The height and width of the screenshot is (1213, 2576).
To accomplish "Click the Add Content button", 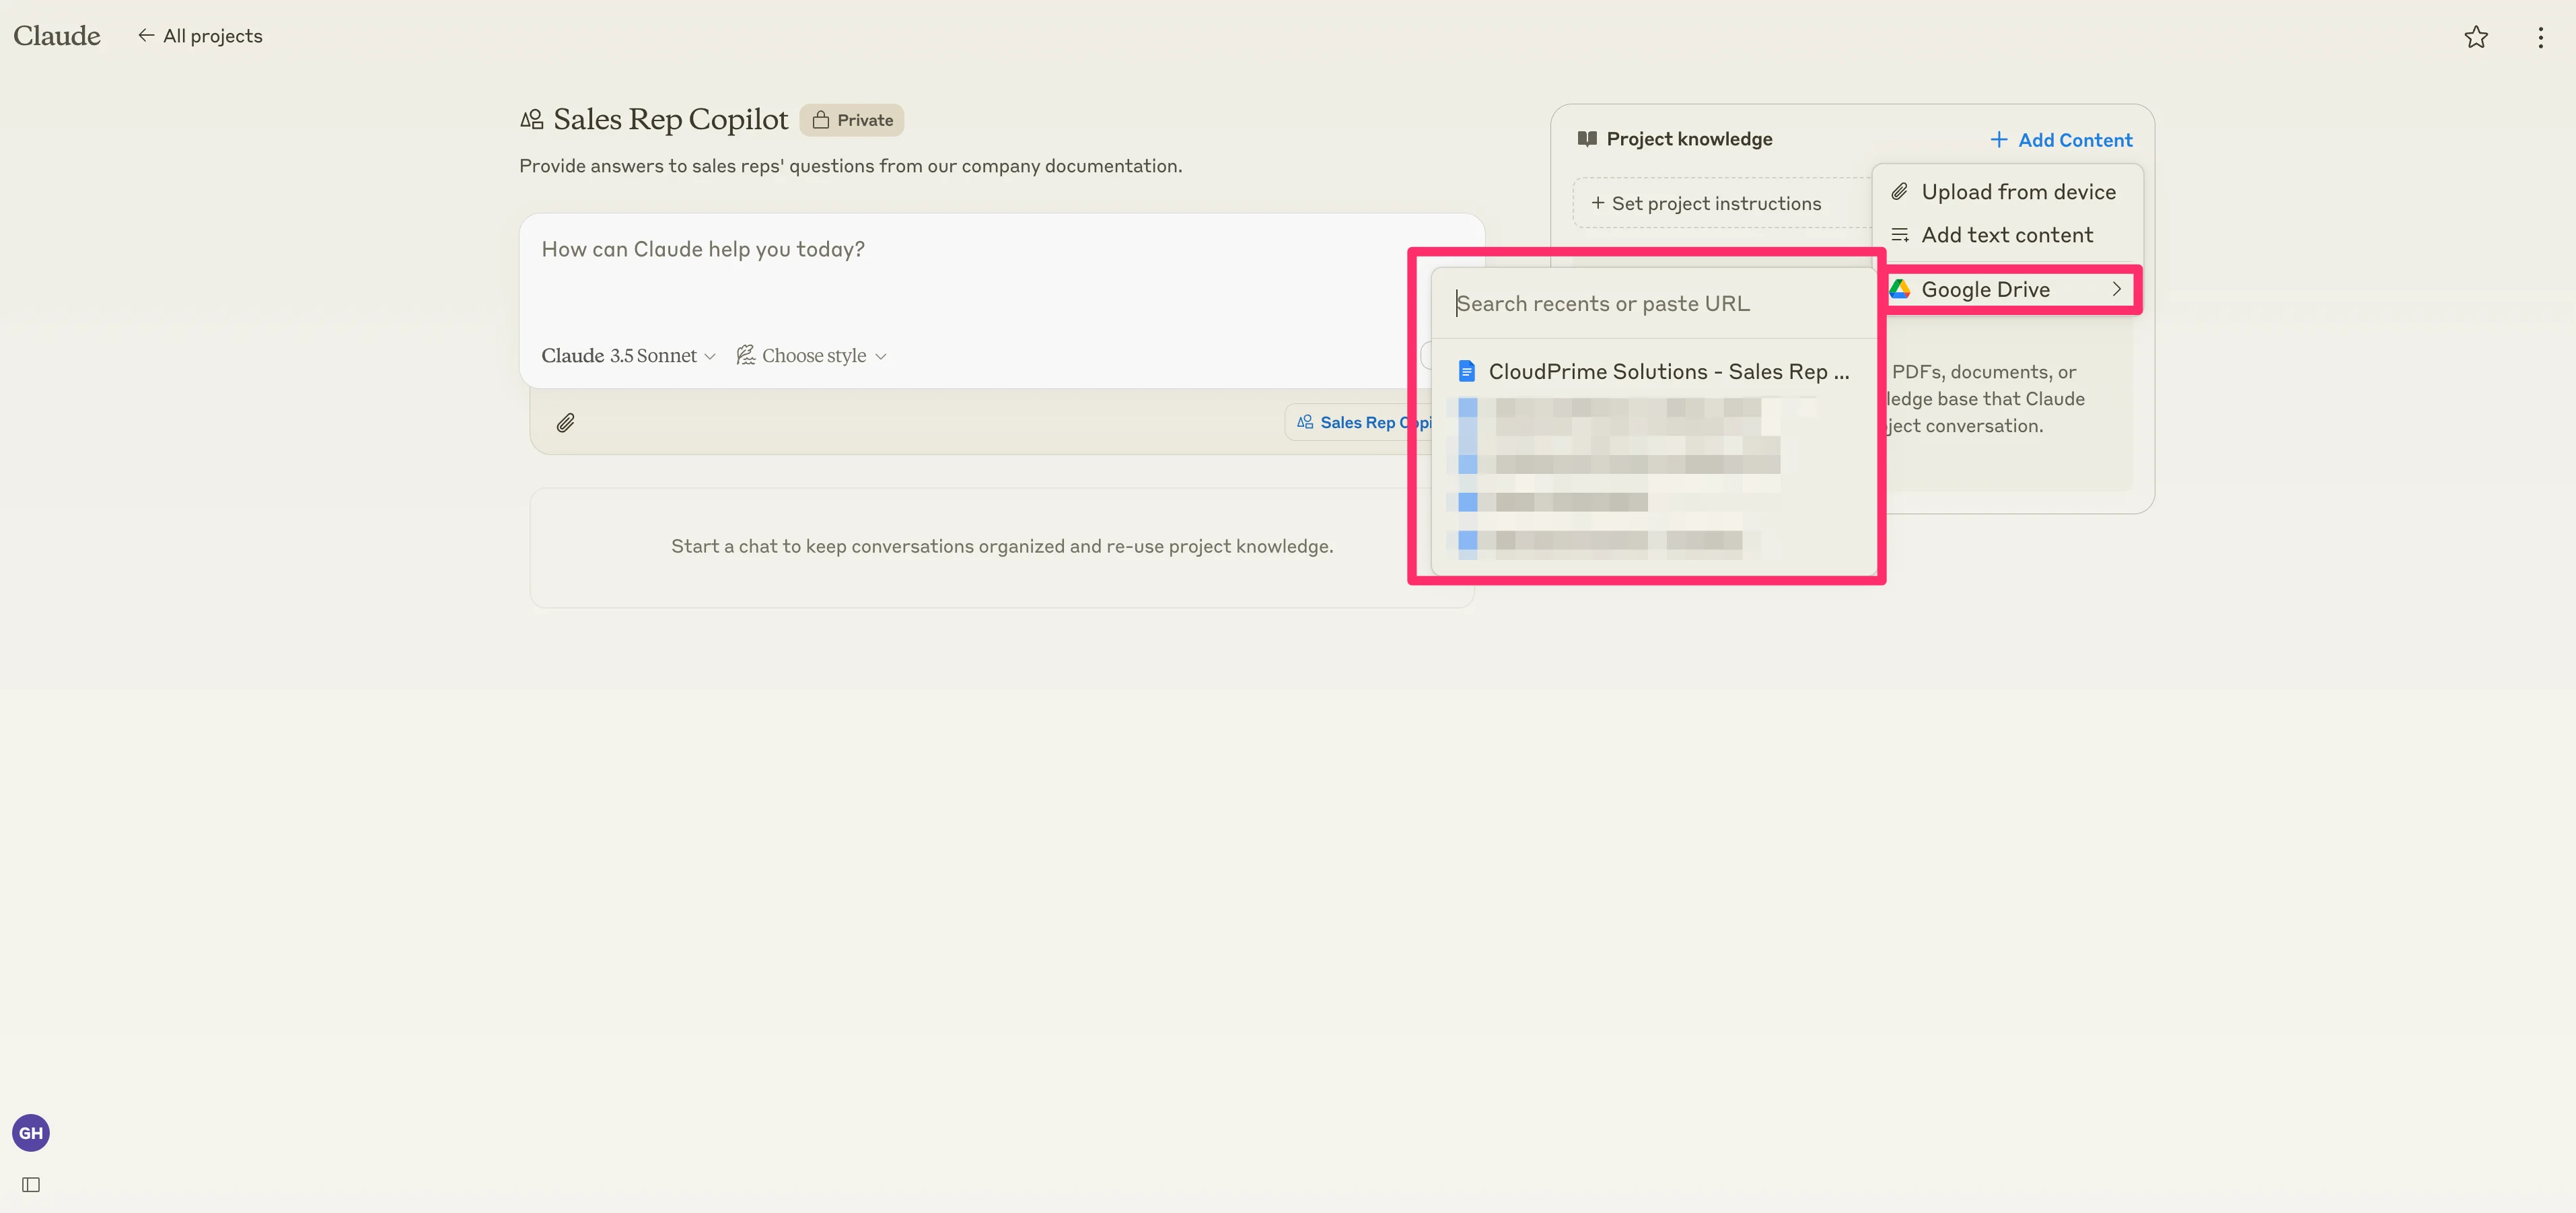I will pos(2061,140).
